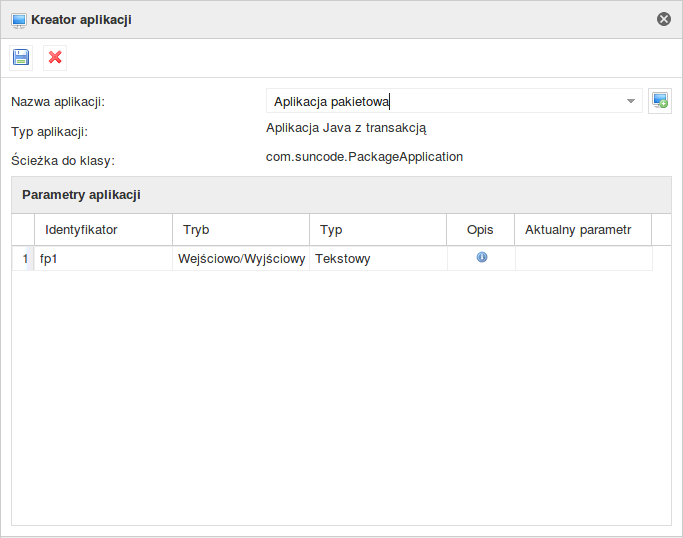Click the red X cancel icon
This screenshot has height=538, width=683.
(55, 58)
